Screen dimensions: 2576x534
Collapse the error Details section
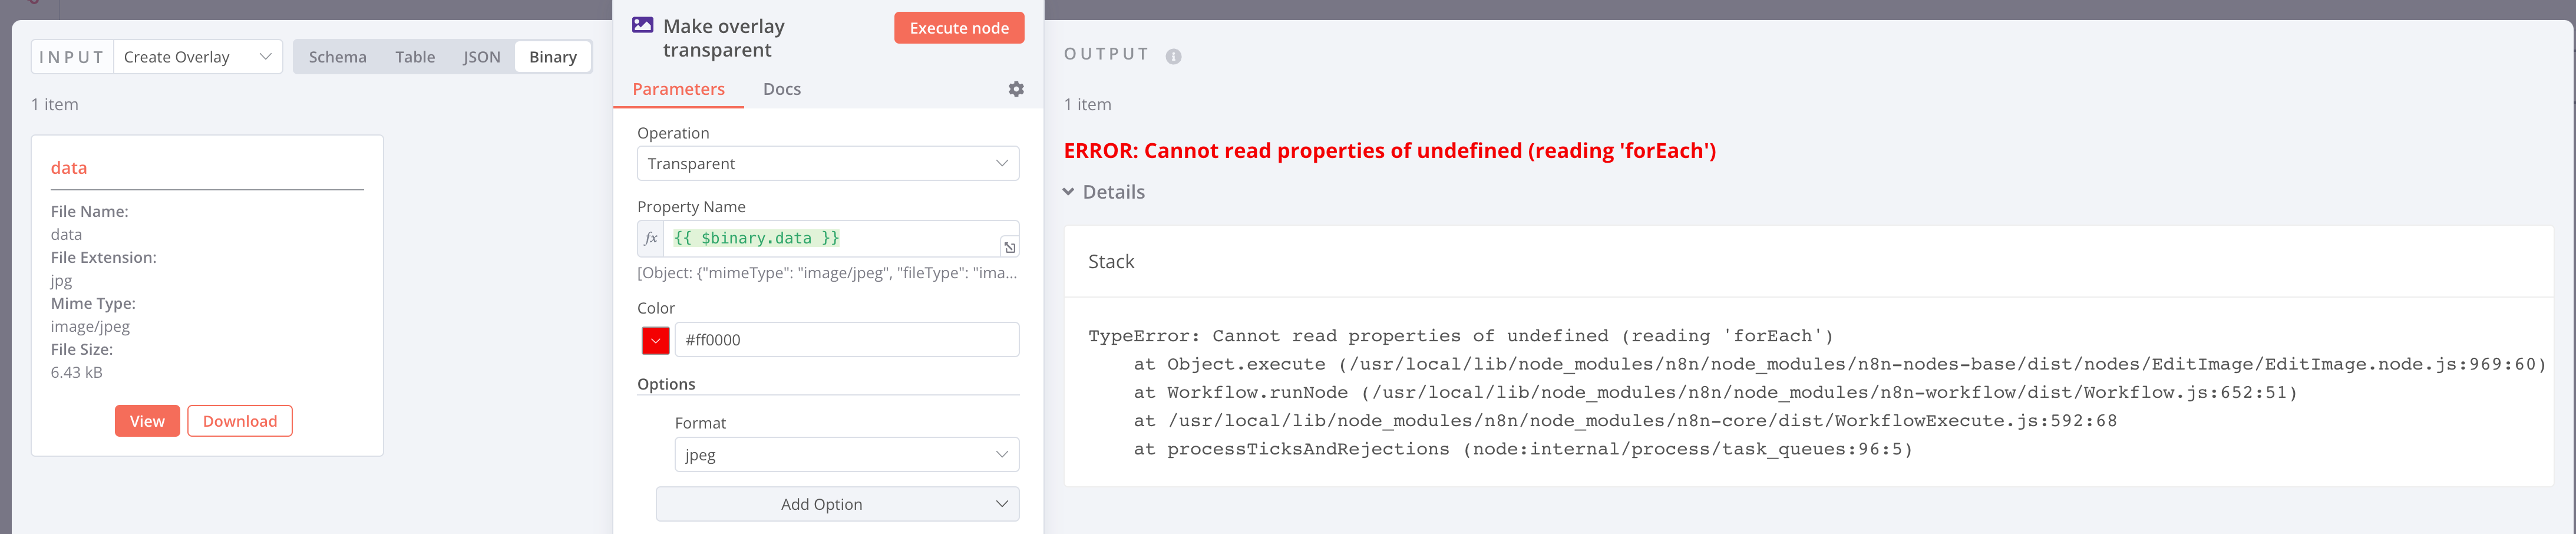pyautogui.click(x=1104, y=192)
